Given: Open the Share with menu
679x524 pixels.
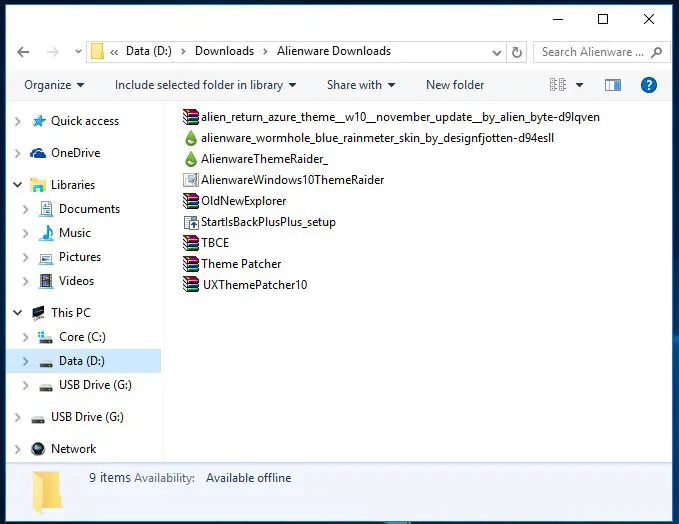Looking at the screenshot, I should 361,85.
